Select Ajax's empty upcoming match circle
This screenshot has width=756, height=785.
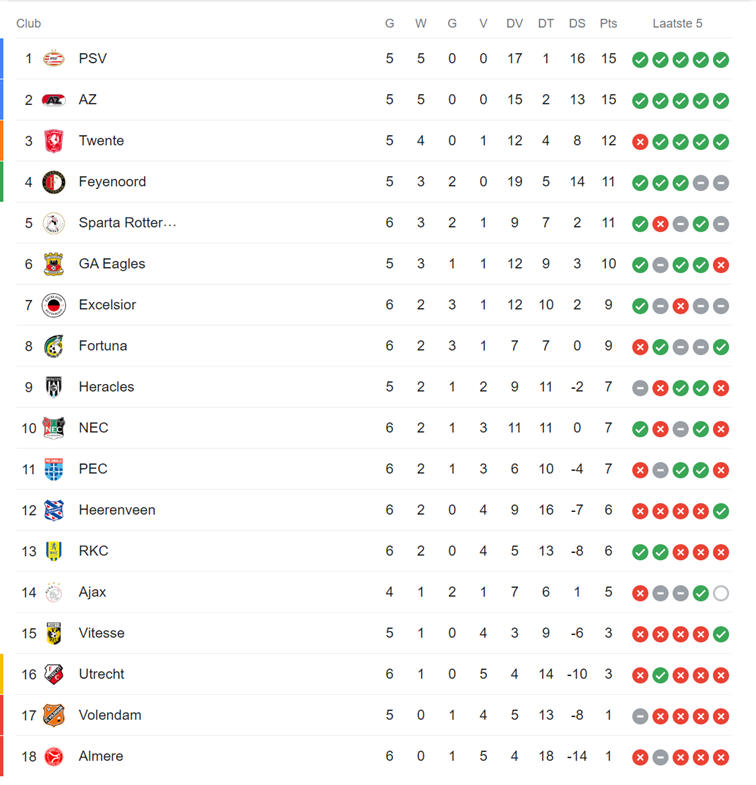click(720, 593)
